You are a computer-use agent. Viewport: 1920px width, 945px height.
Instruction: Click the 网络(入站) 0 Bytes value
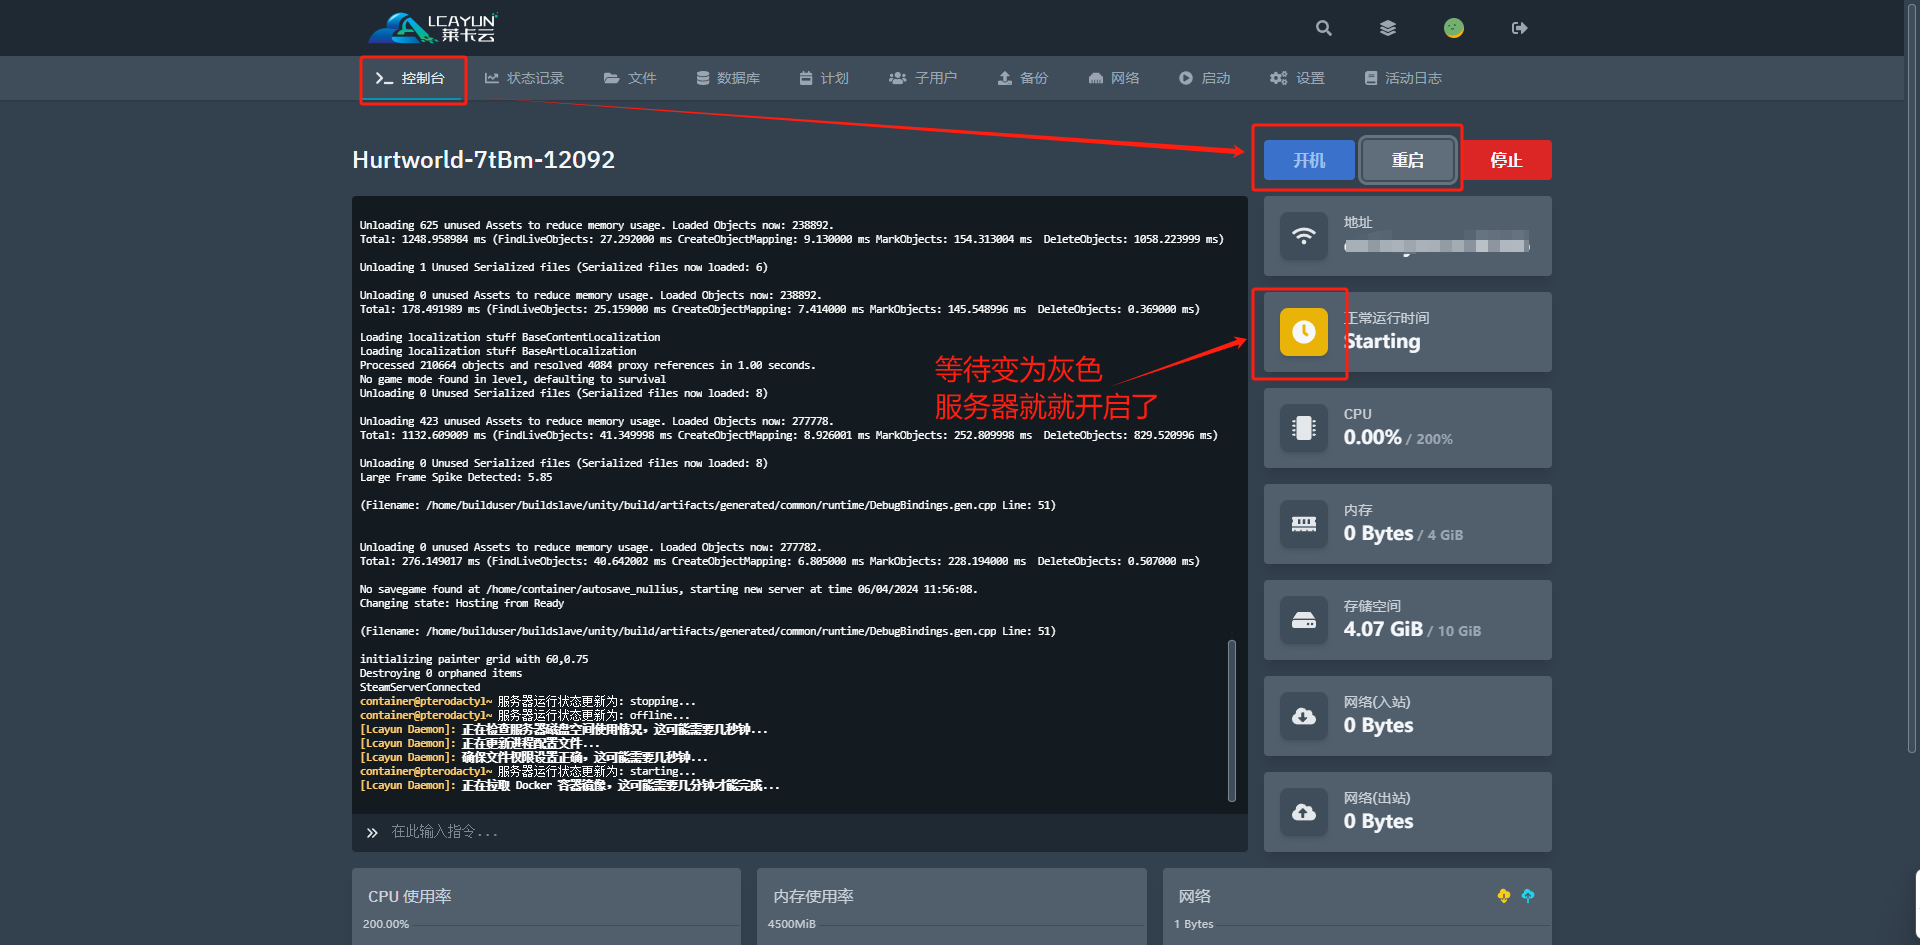[1379, 725]
